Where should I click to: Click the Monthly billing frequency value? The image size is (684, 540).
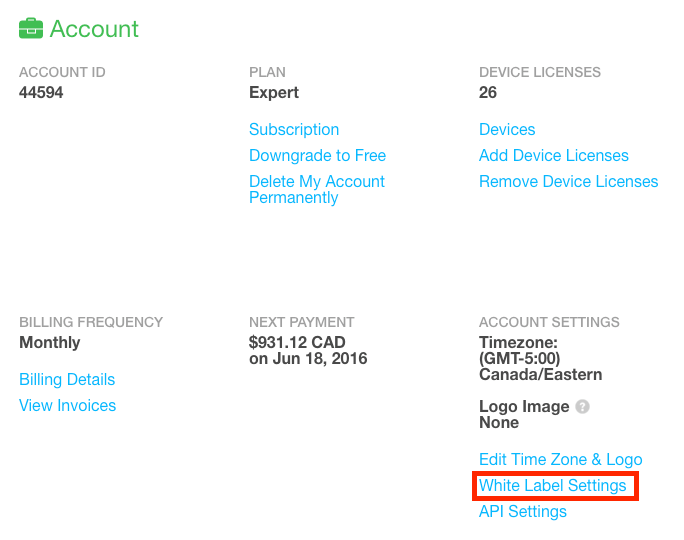(x=50, y=342)
